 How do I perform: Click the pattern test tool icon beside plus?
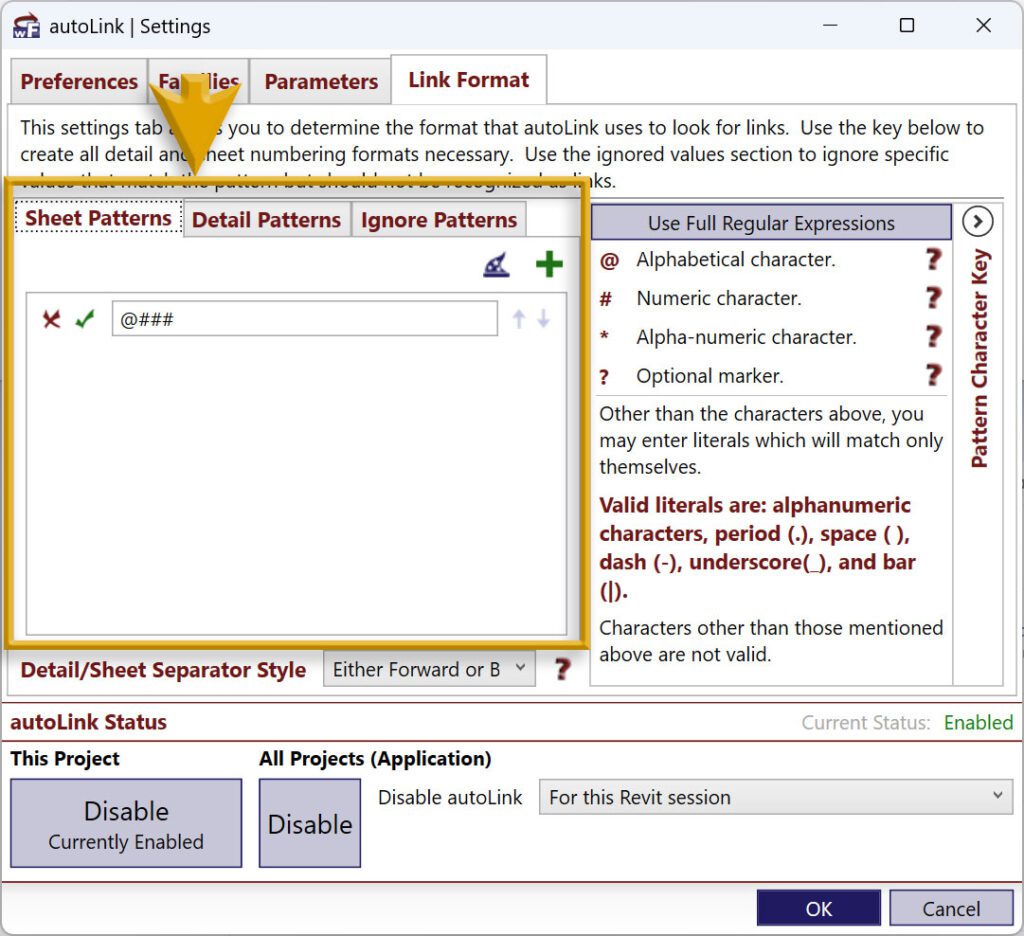tap(496, 265)
